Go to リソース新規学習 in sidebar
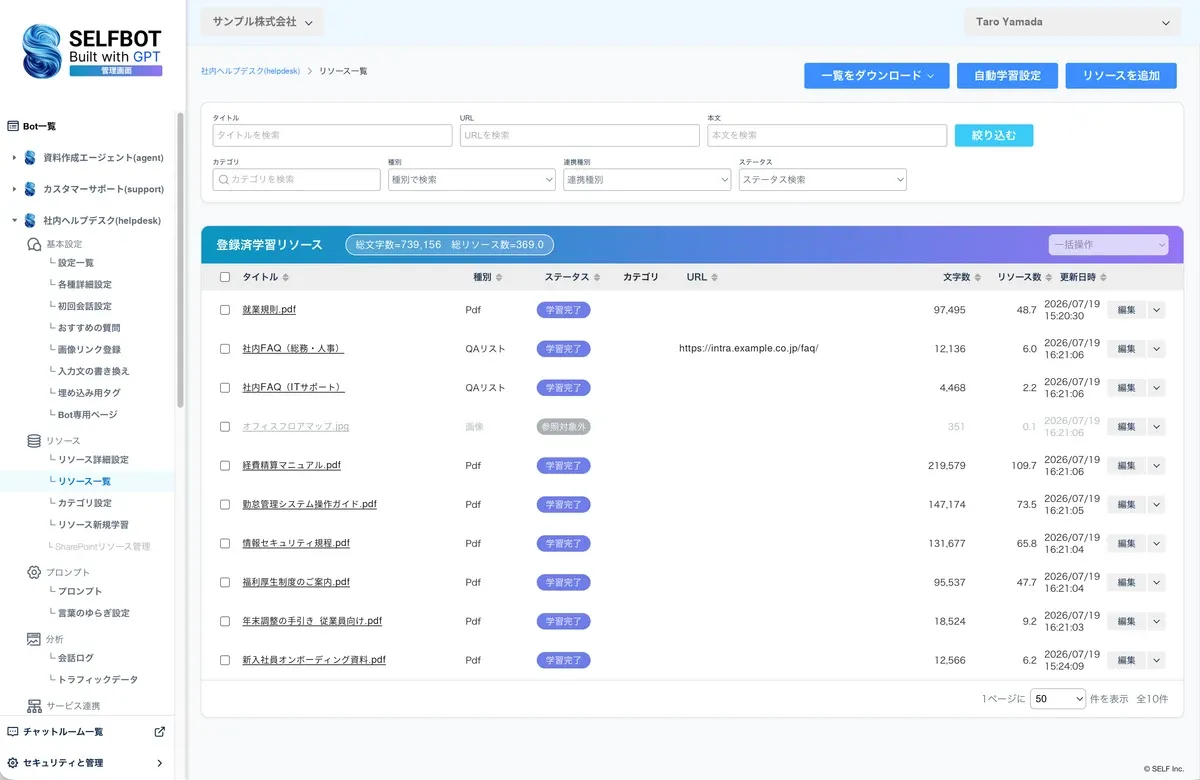Image resolution: width=1200 pixels, height=780 pixels. [x=93, y=525]
